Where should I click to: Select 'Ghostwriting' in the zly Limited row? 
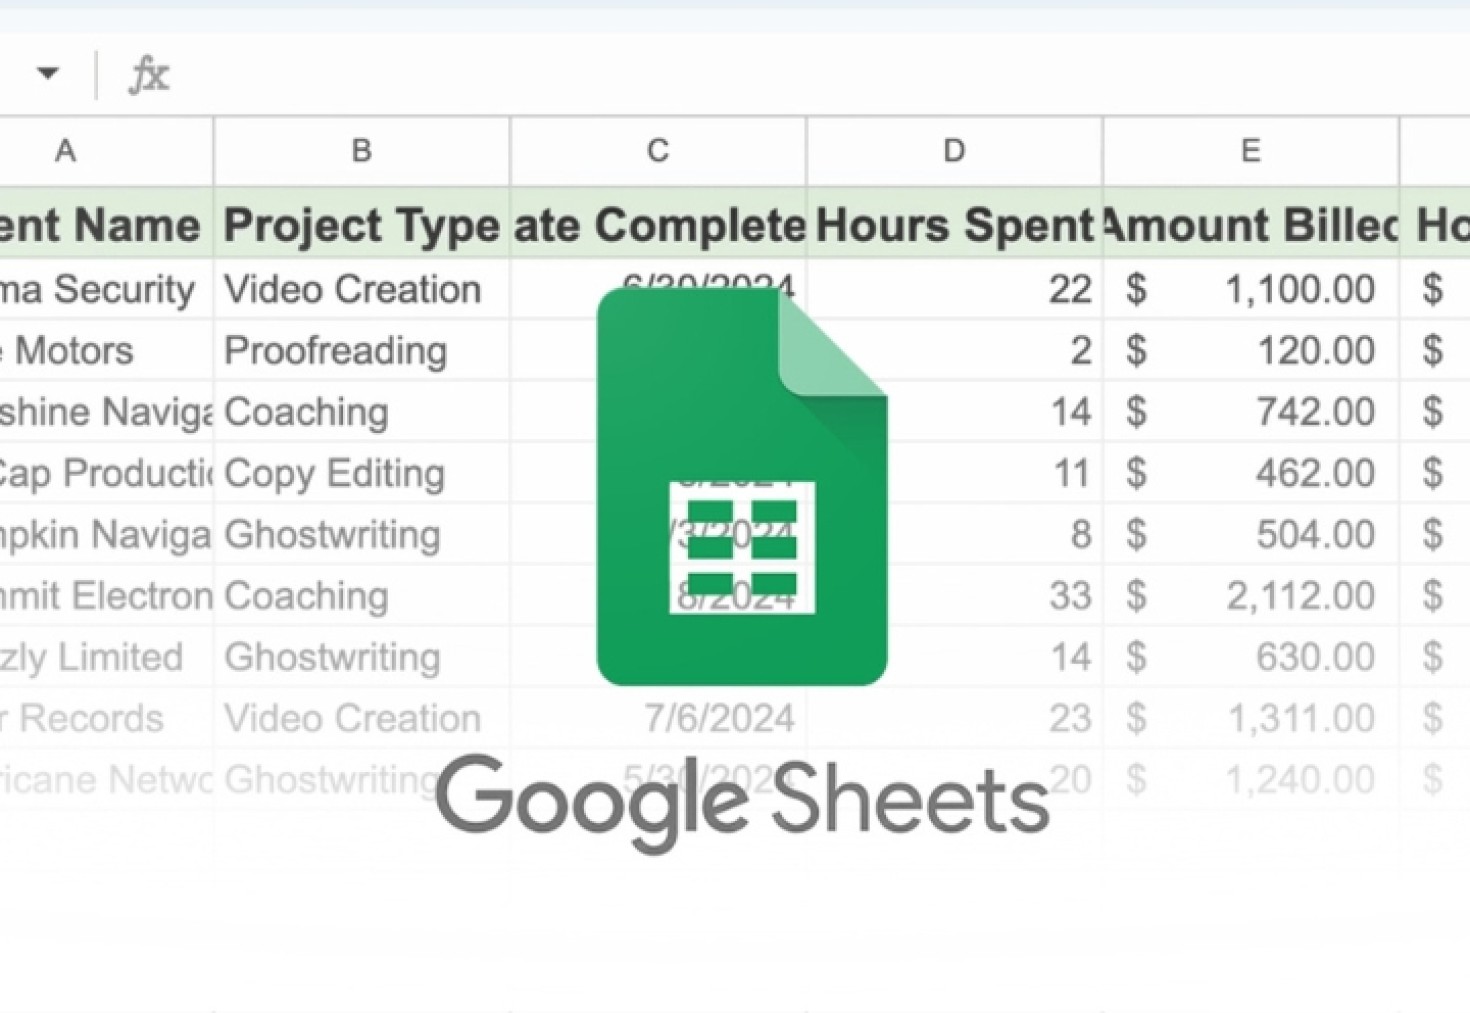tap(361, 656)
